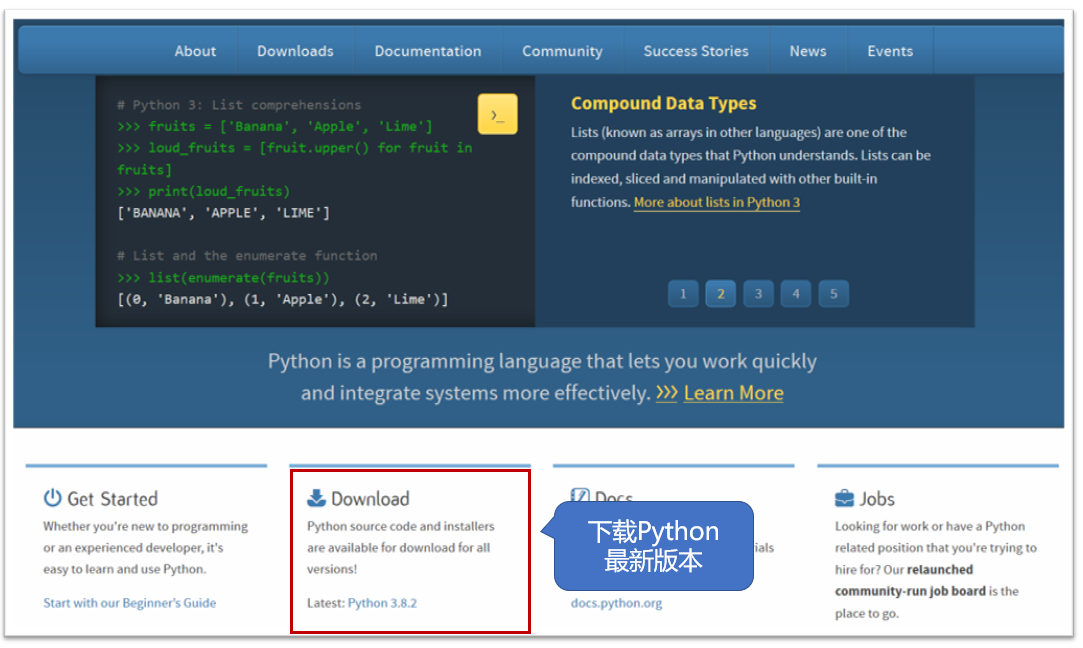Show slide 1 of the code carousel
Viewport: 1083px width, 648px height.
click(x=683, y=294)
